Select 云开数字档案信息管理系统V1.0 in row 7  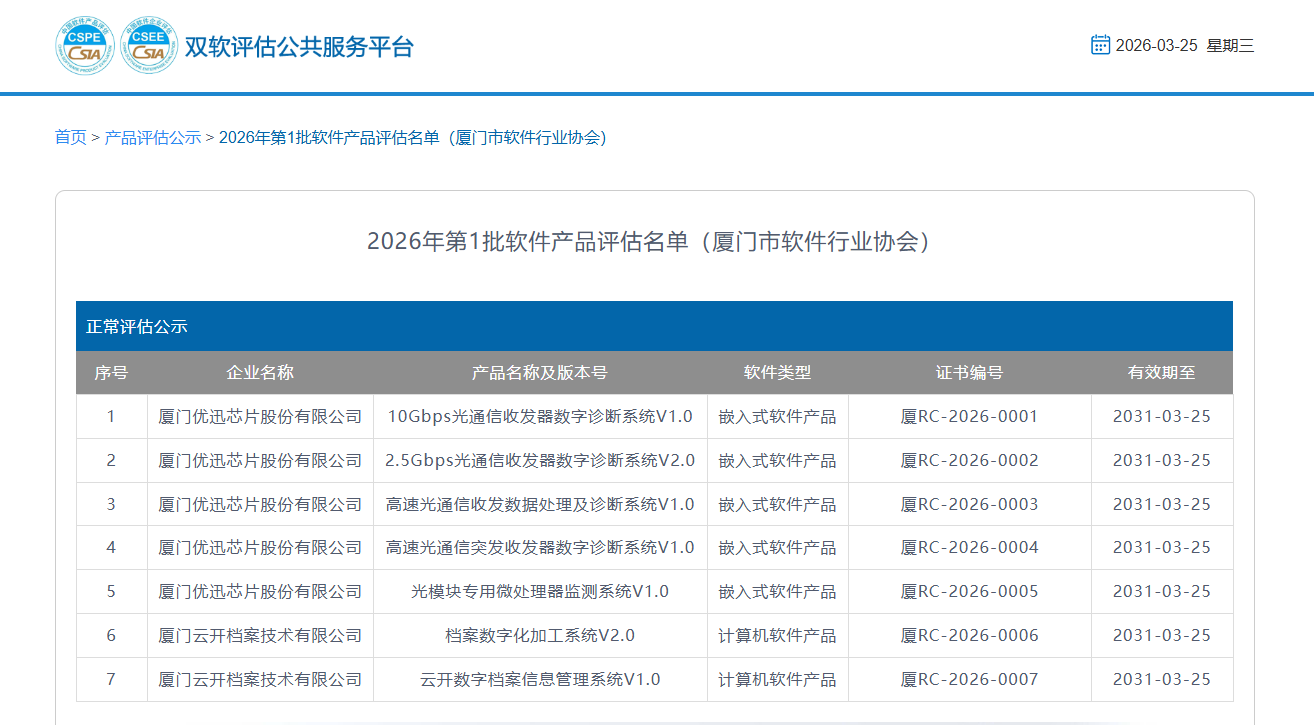540,680
